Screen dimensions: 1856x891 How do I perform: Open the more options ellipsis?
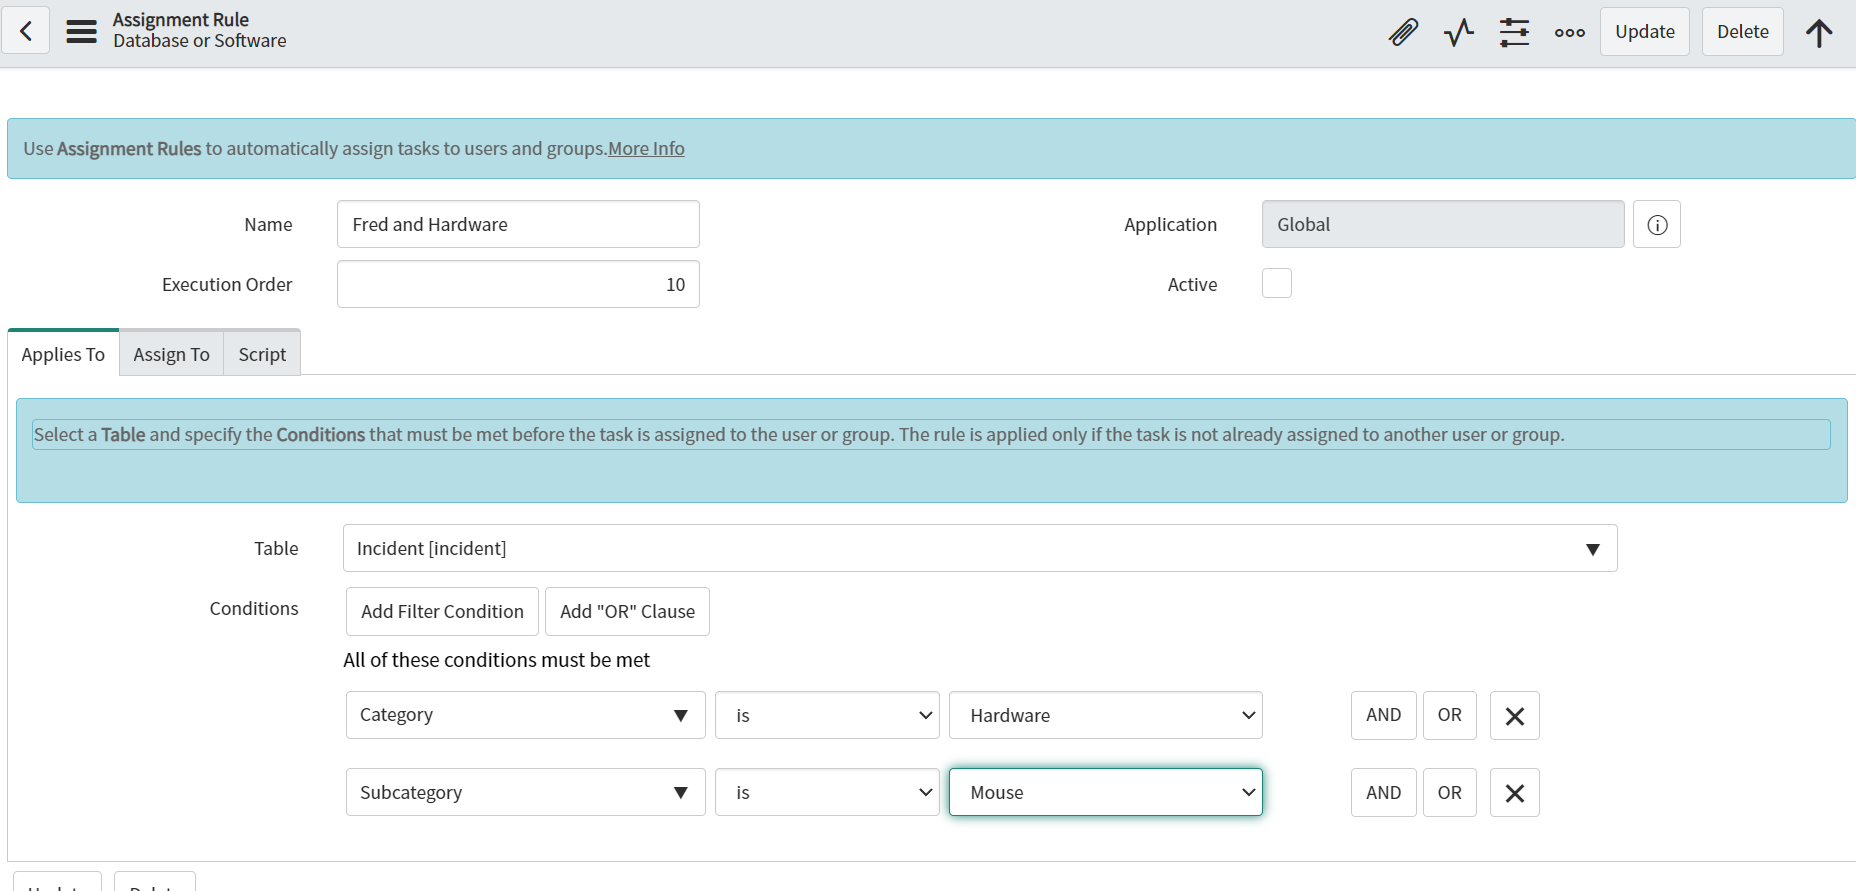[1570, 32]
